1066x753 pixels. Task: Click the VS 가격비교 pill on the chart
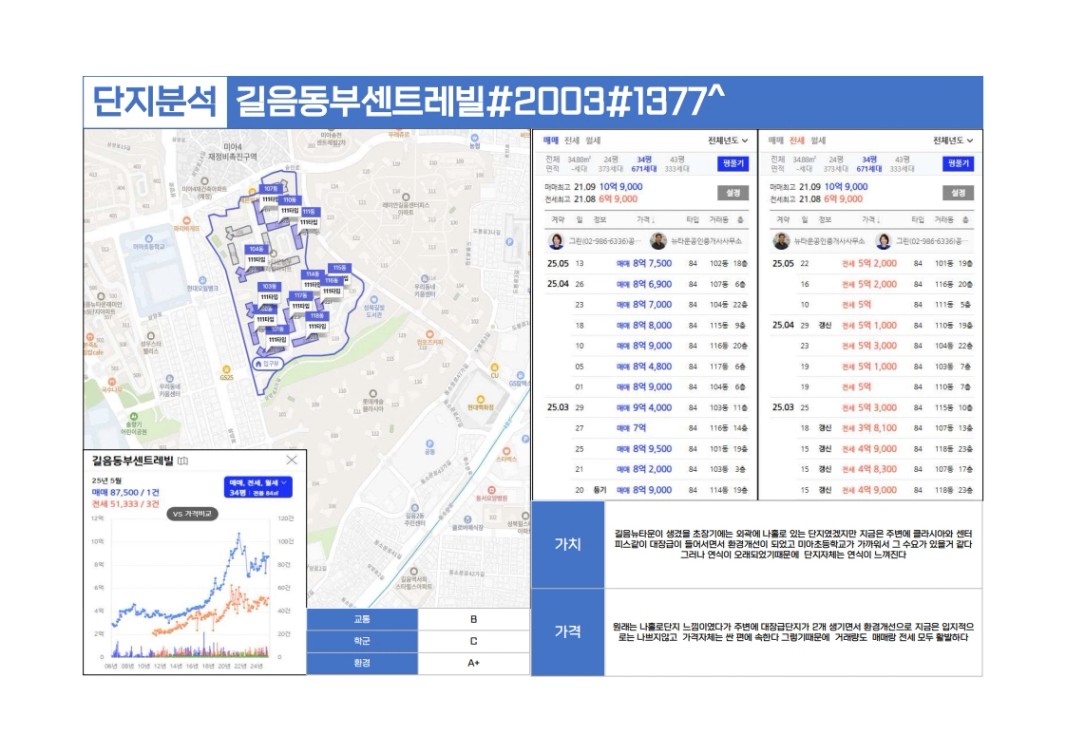(190, 514)
